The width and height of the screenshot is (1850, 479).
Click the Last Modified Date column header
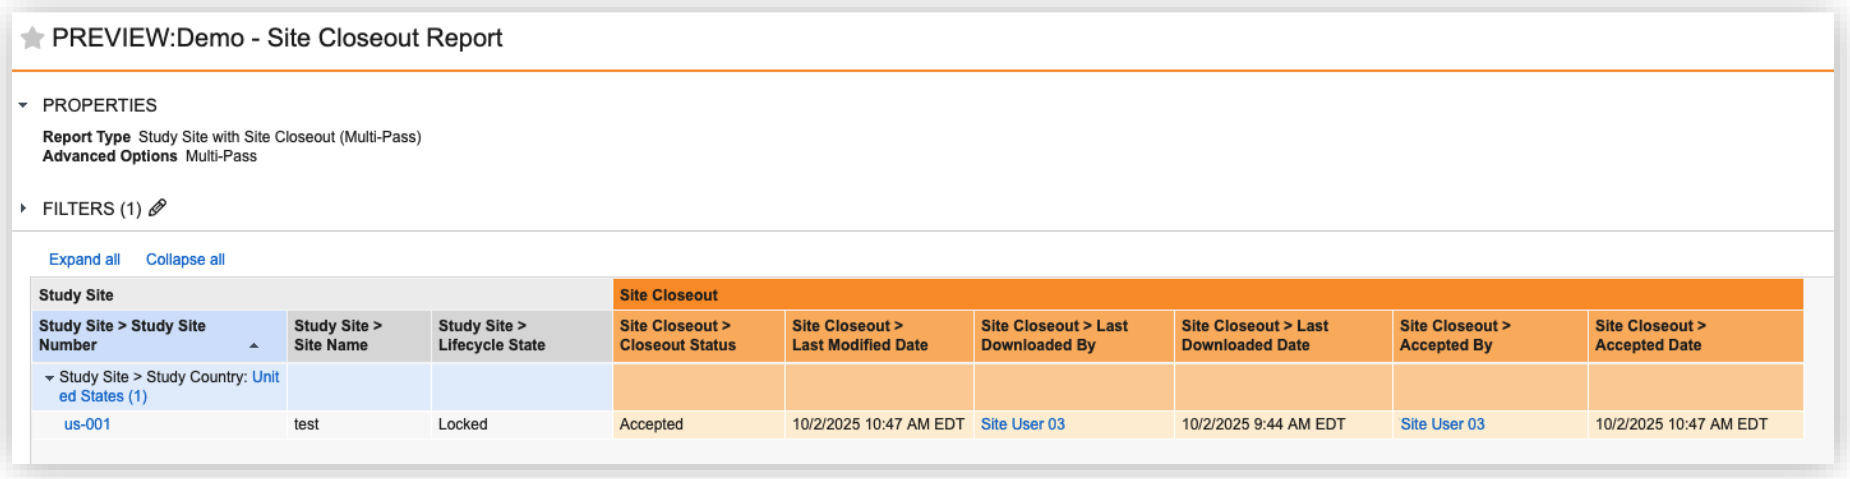(x=859, y=335)
